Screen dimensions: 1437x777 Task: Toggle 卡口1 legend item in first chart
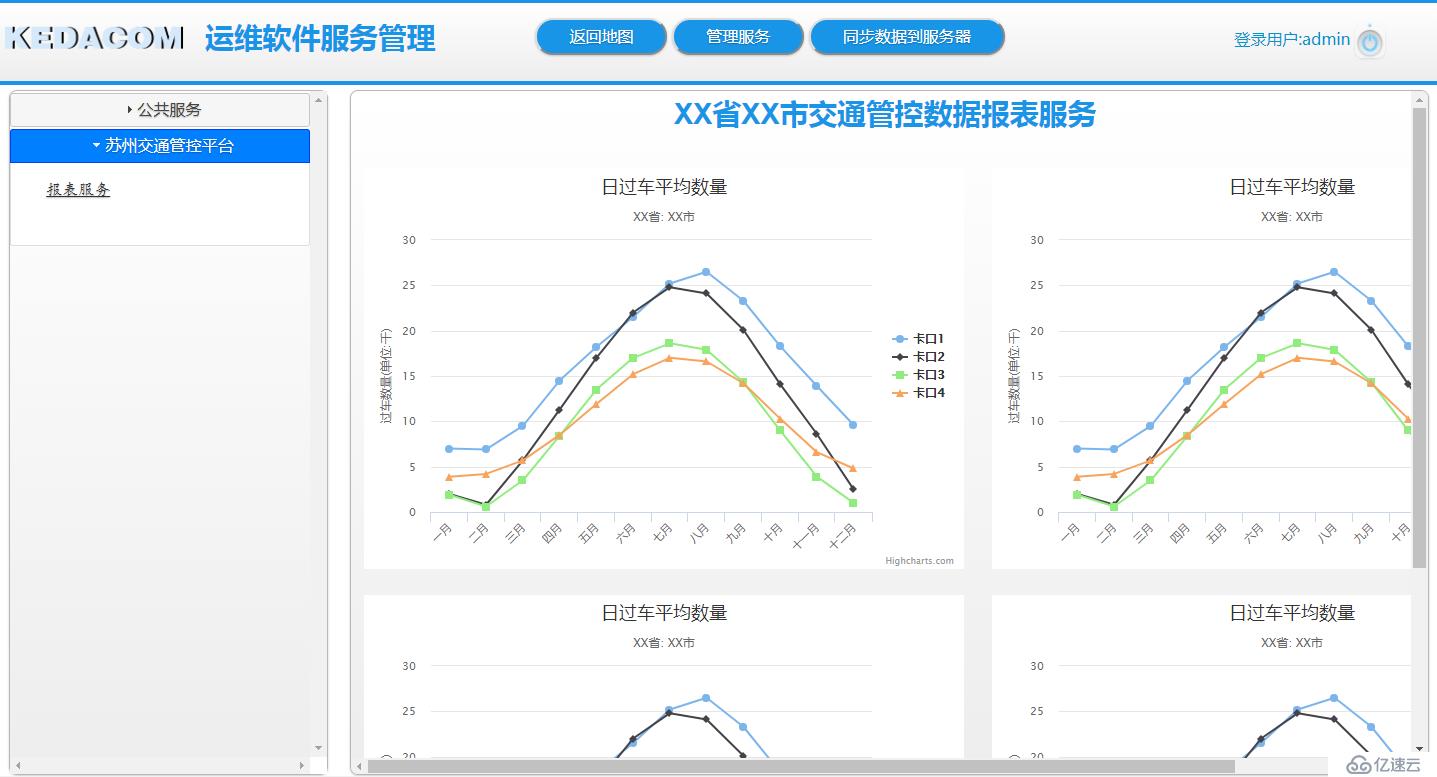pos(918,339)
